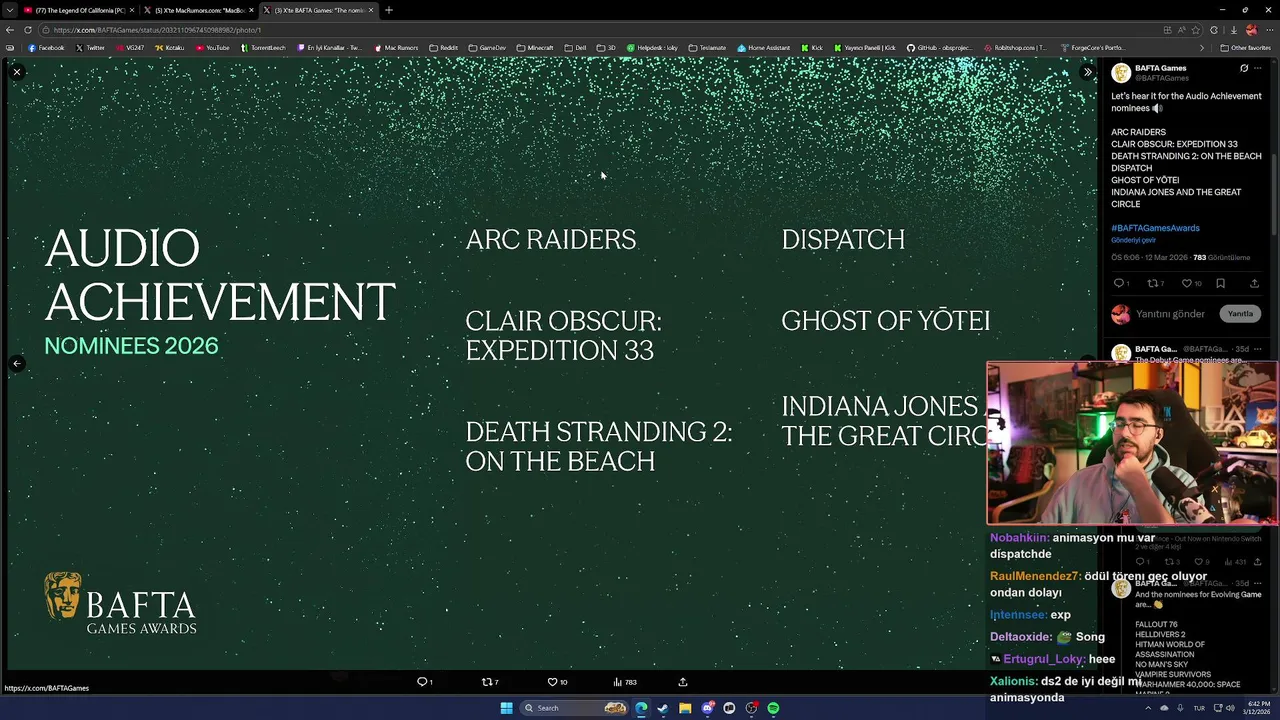Image resolution: width=1280 pixels, height=720 pixels.
Task: Click the Grok icon beside BAFTA Games name
Action: pyautogui.click(x=1244, y=69)
